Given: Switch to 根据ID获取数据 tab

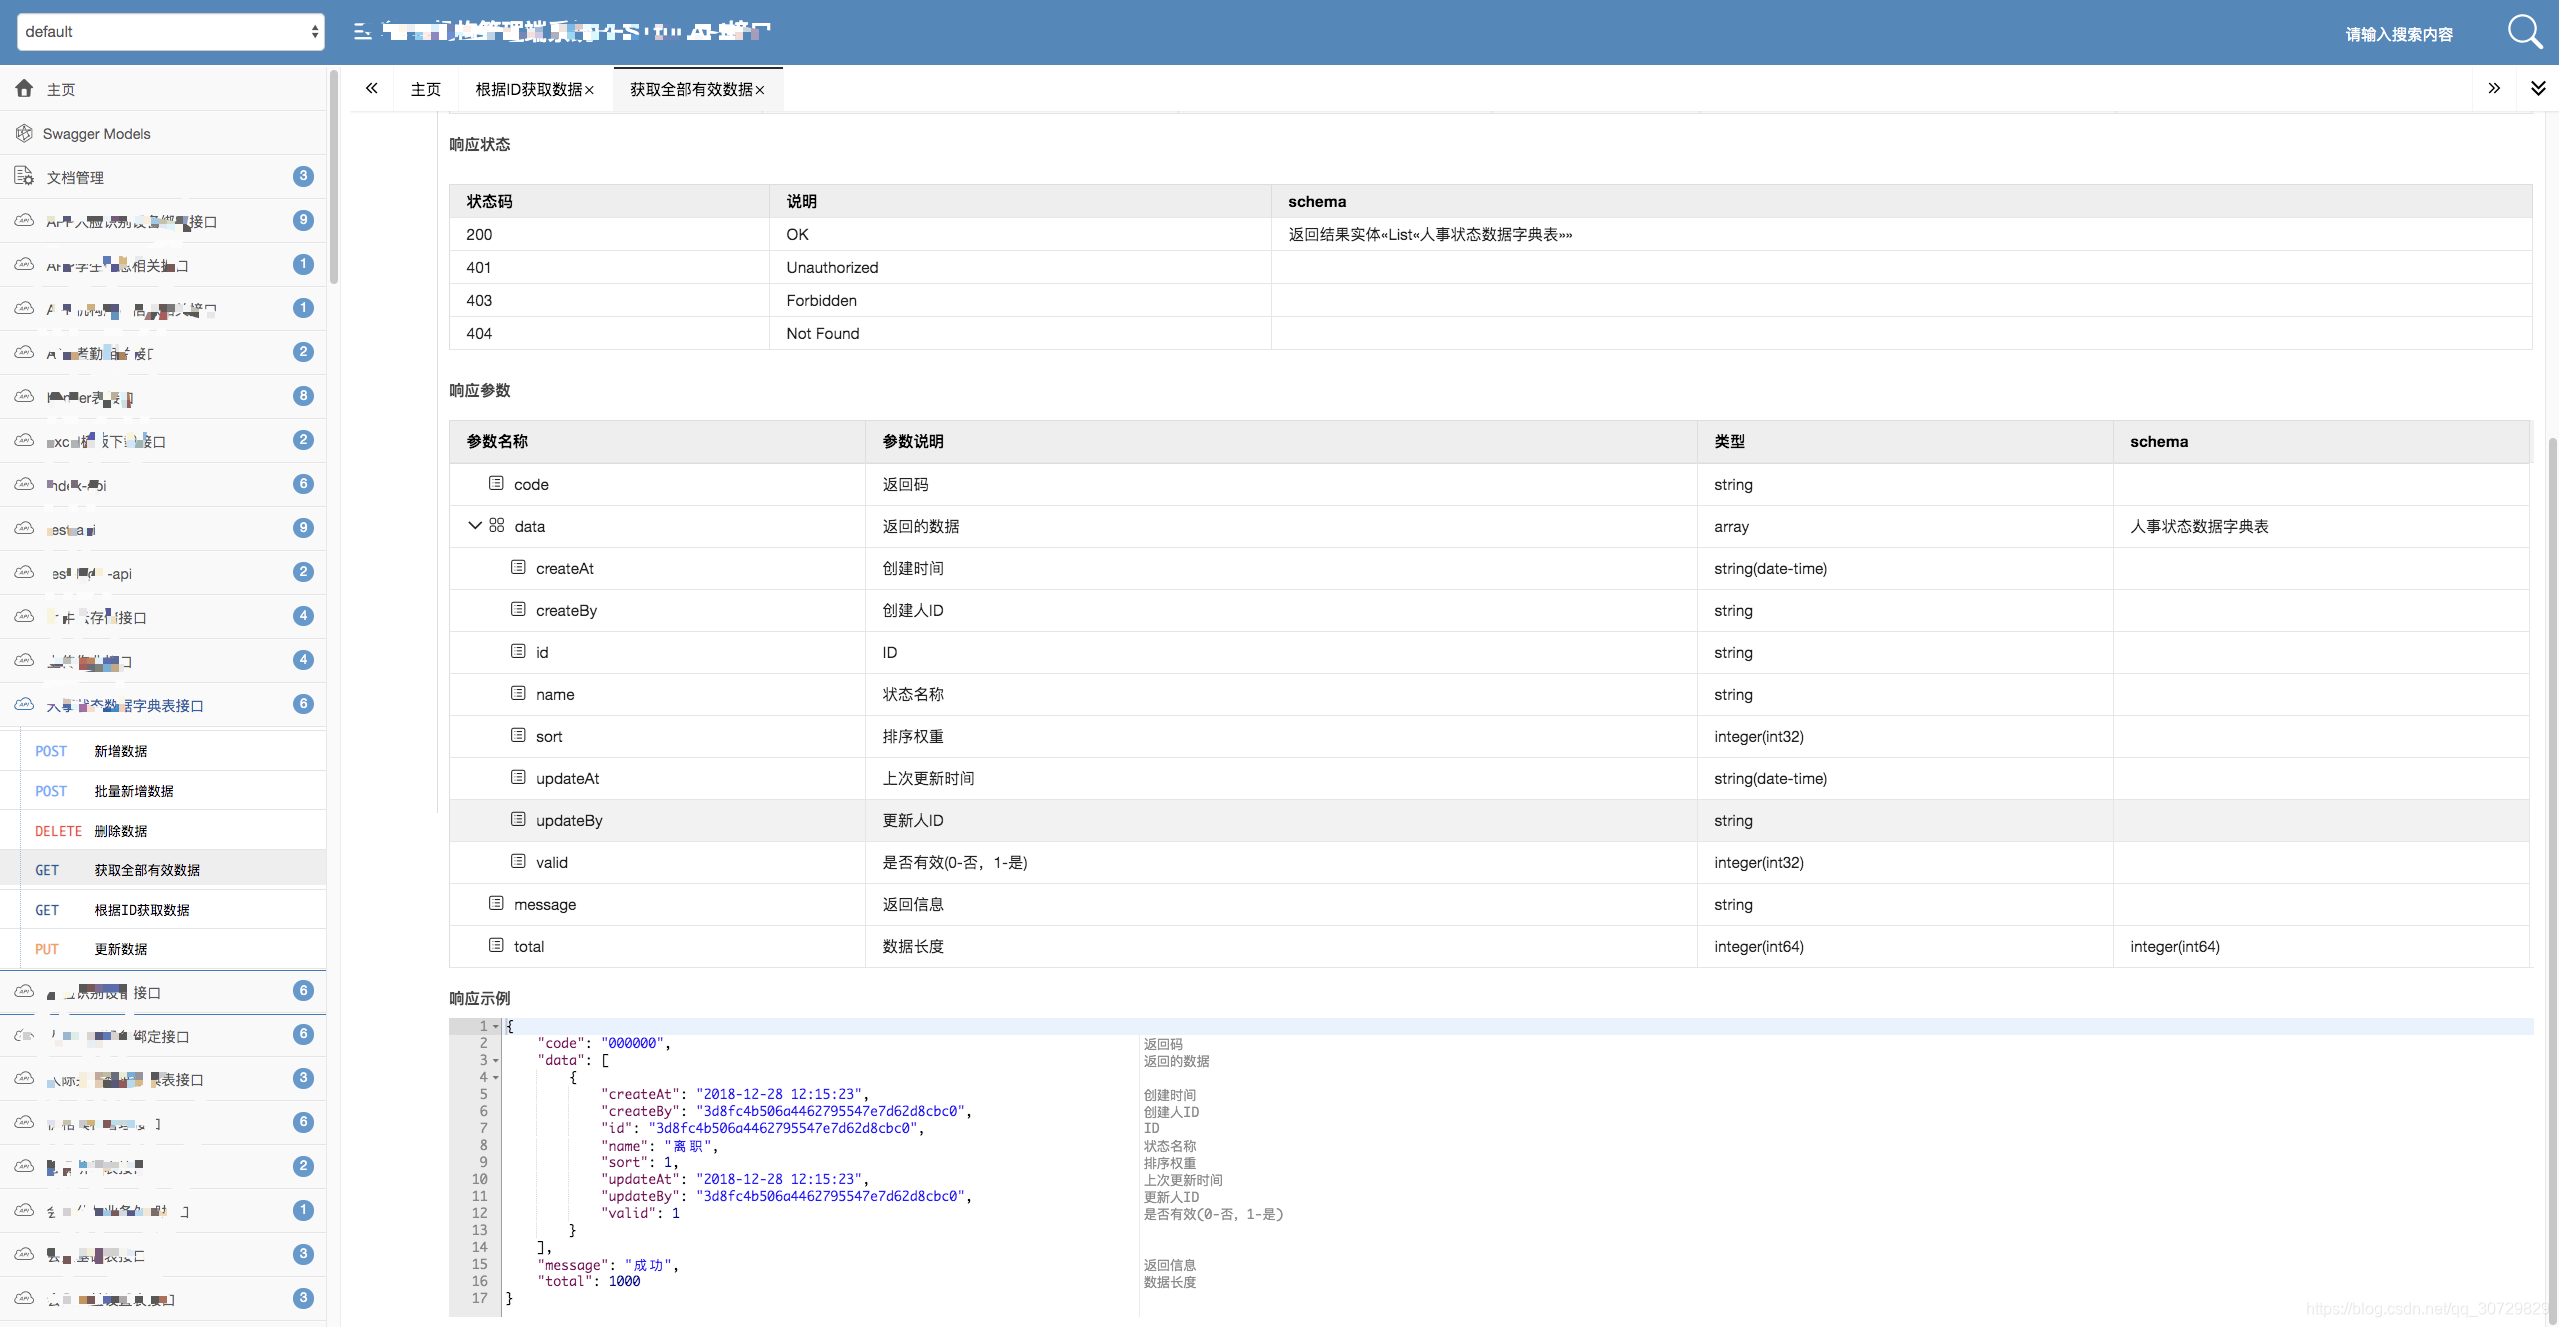Looking at the screenshot, I should [x=528, y=89].
